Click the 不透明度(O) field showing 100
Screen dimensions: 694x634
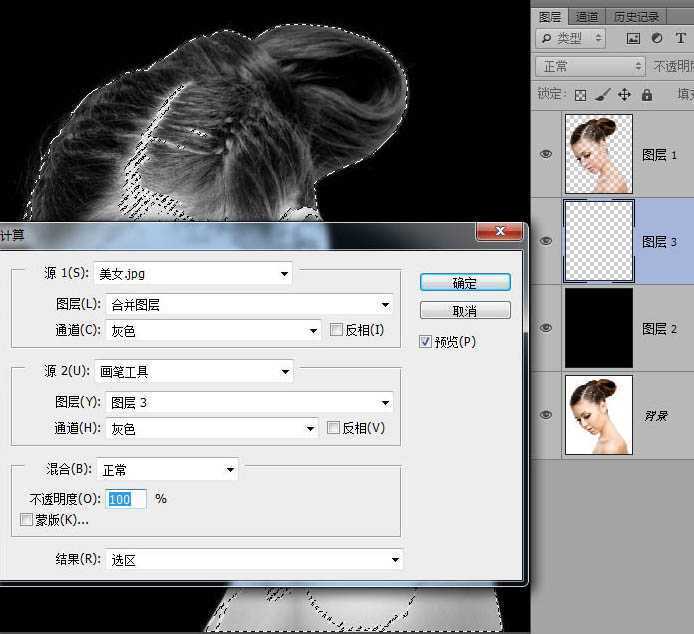[126, 499]
